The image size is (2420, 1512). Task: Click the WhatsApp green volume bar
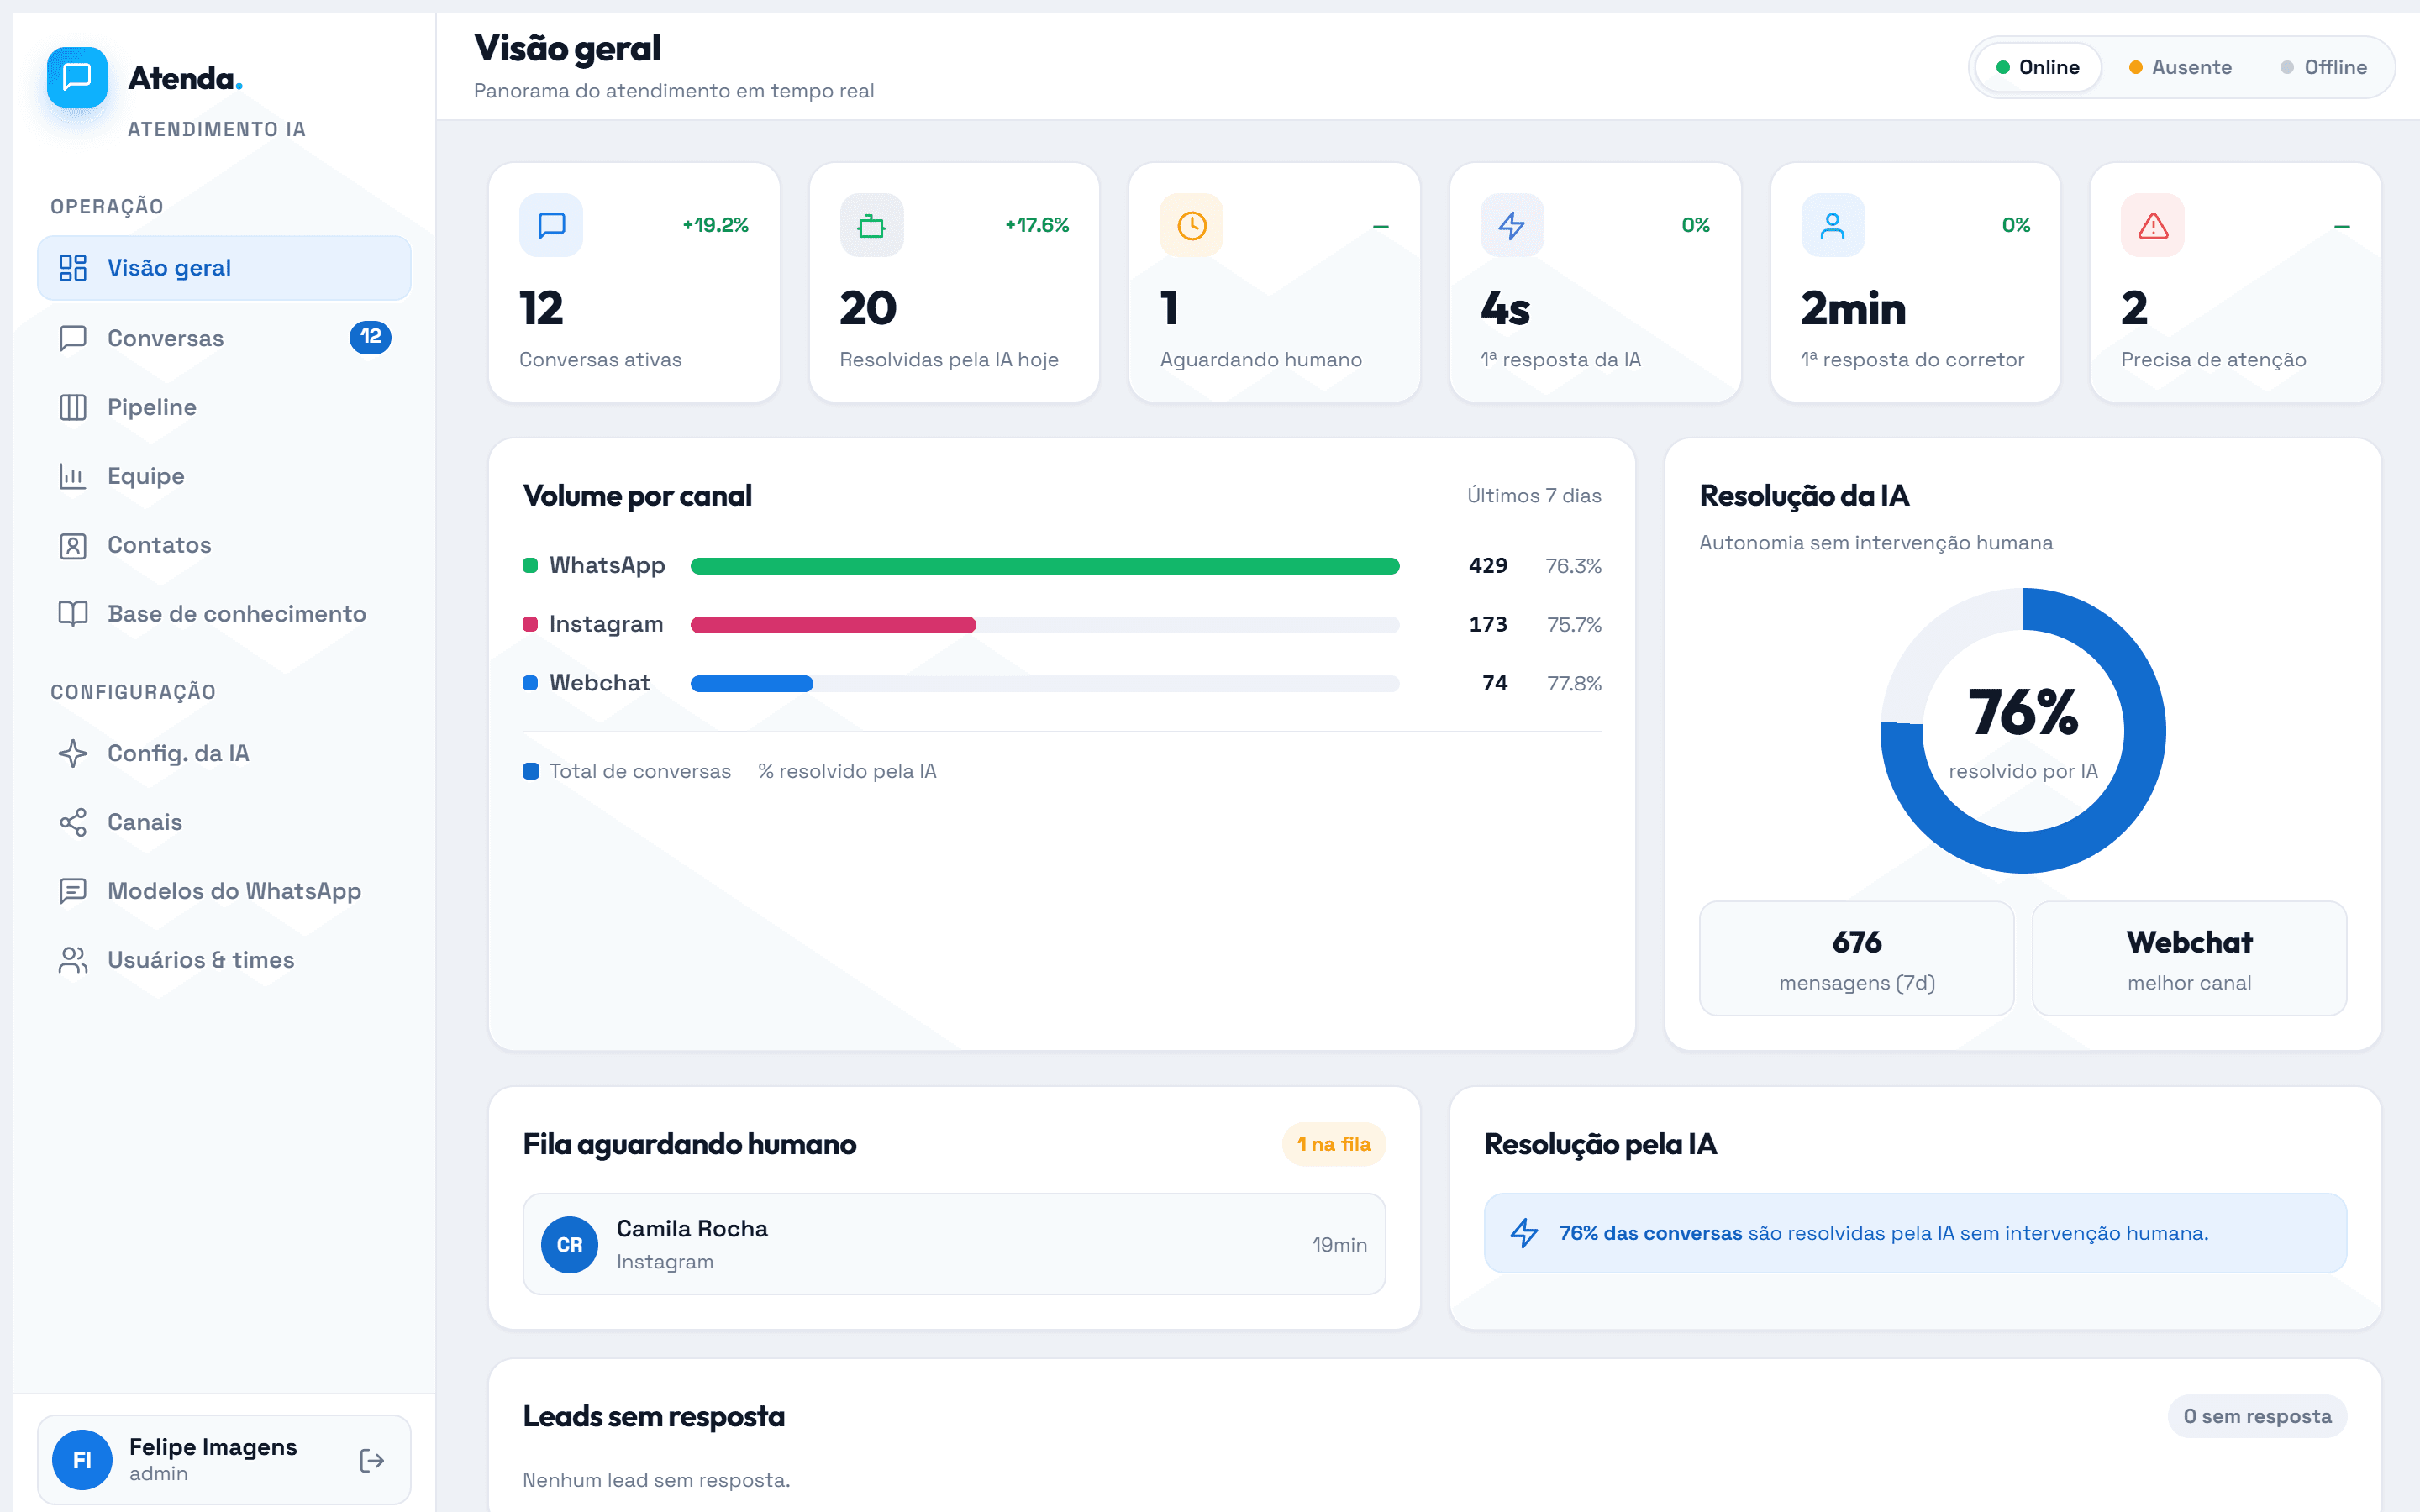(x=1045, y=566)
